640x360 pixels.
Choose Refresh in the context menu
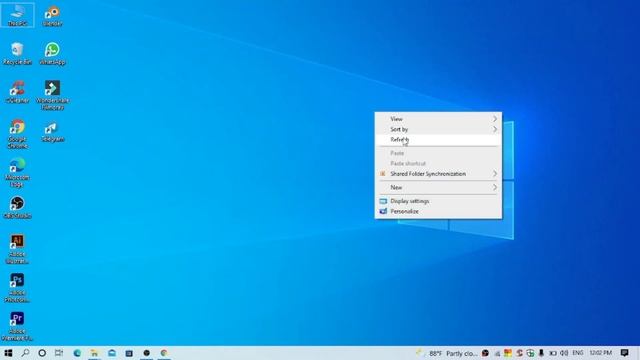[438, 140]
